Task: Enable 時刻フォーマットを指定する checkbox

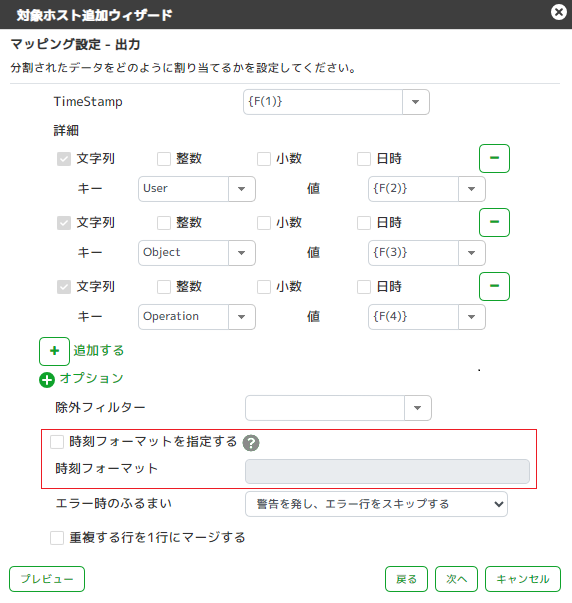Action: (x=57, y=442)
